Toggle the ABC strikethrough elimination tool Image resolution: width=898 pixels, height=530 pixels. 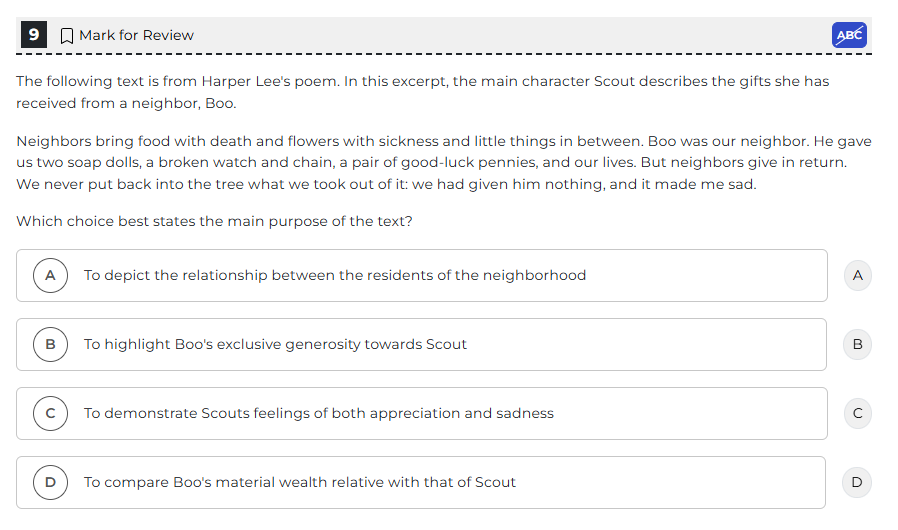(849, 35)
